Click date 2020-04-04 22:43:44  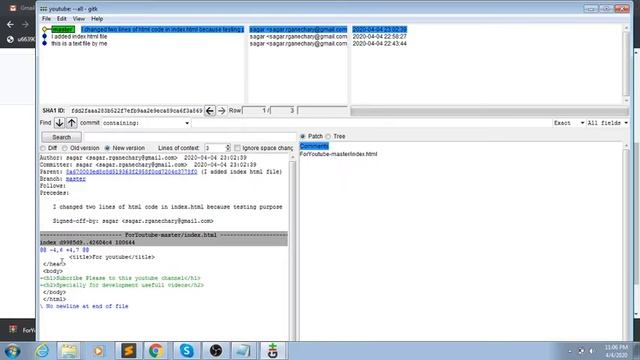pos(380,43)
